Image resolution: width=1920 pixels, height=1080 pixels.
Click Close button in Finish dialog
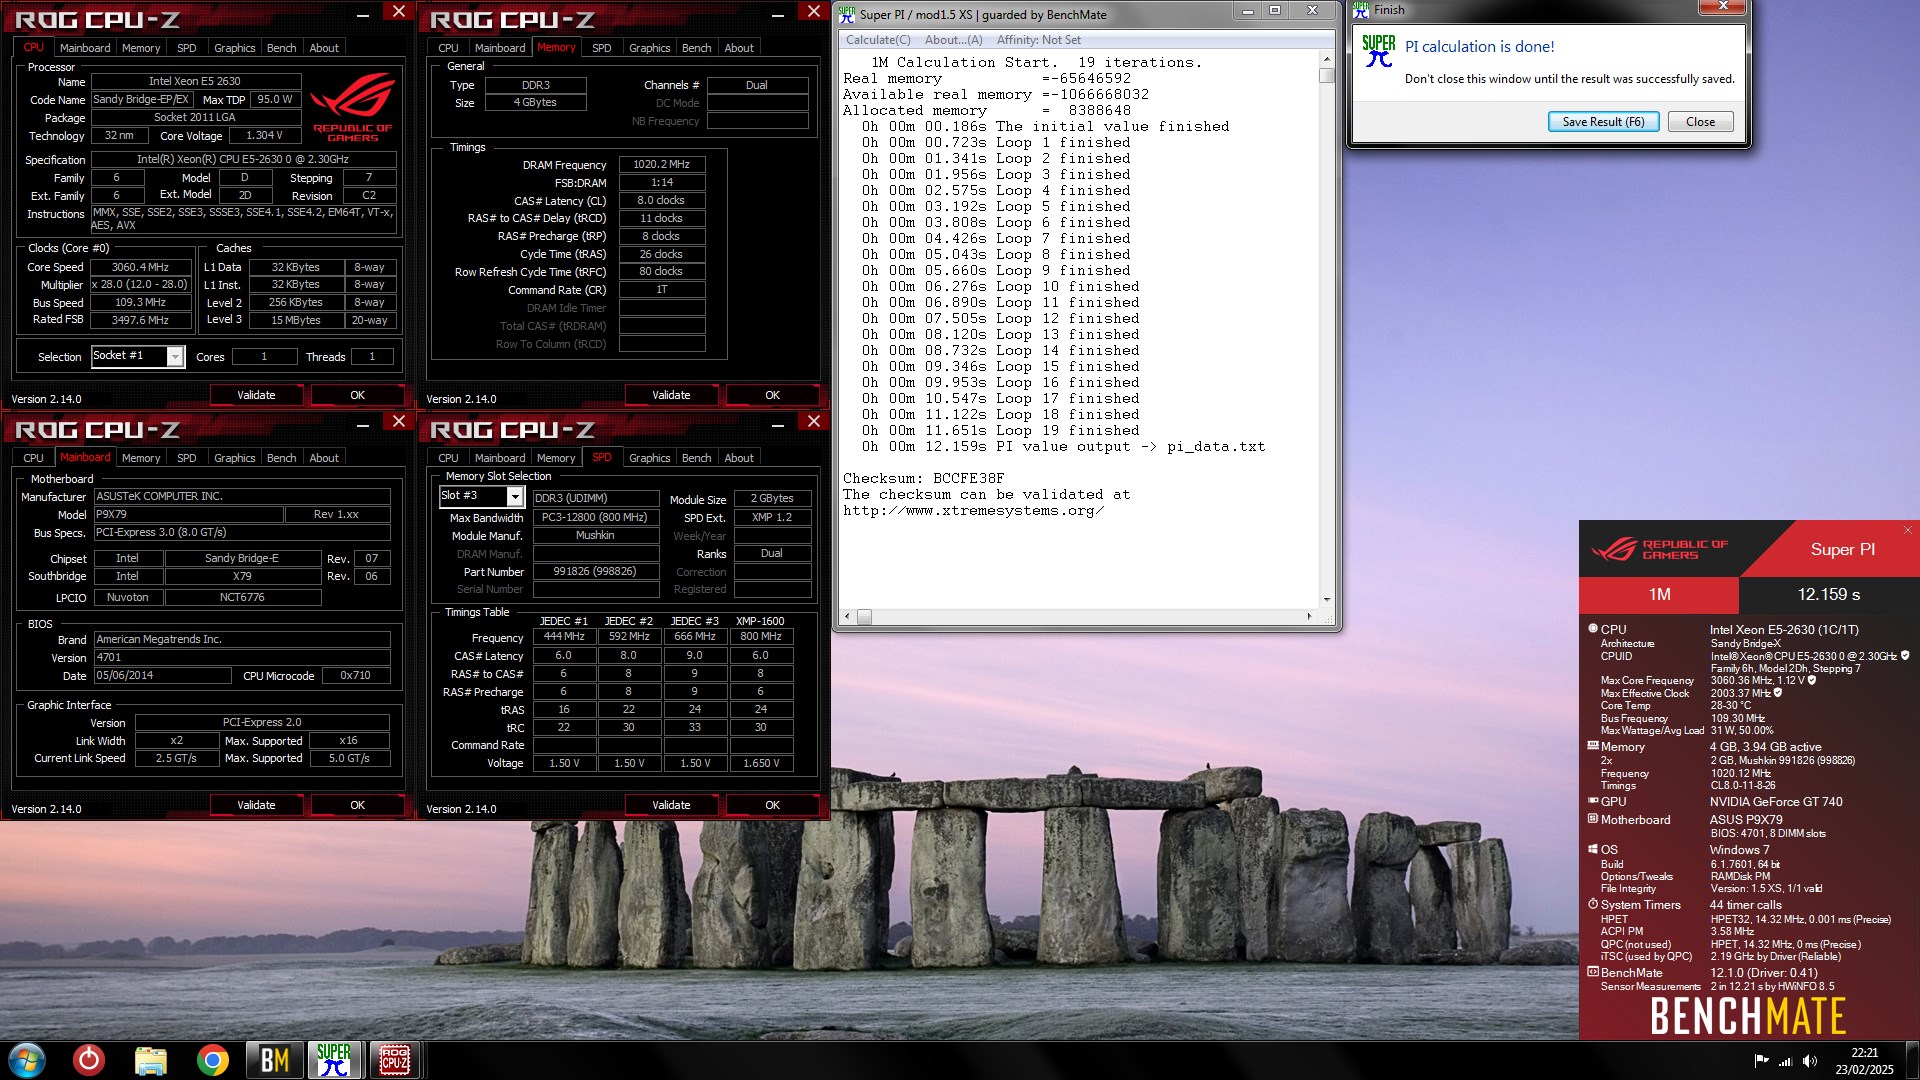tap(1700, 122)
